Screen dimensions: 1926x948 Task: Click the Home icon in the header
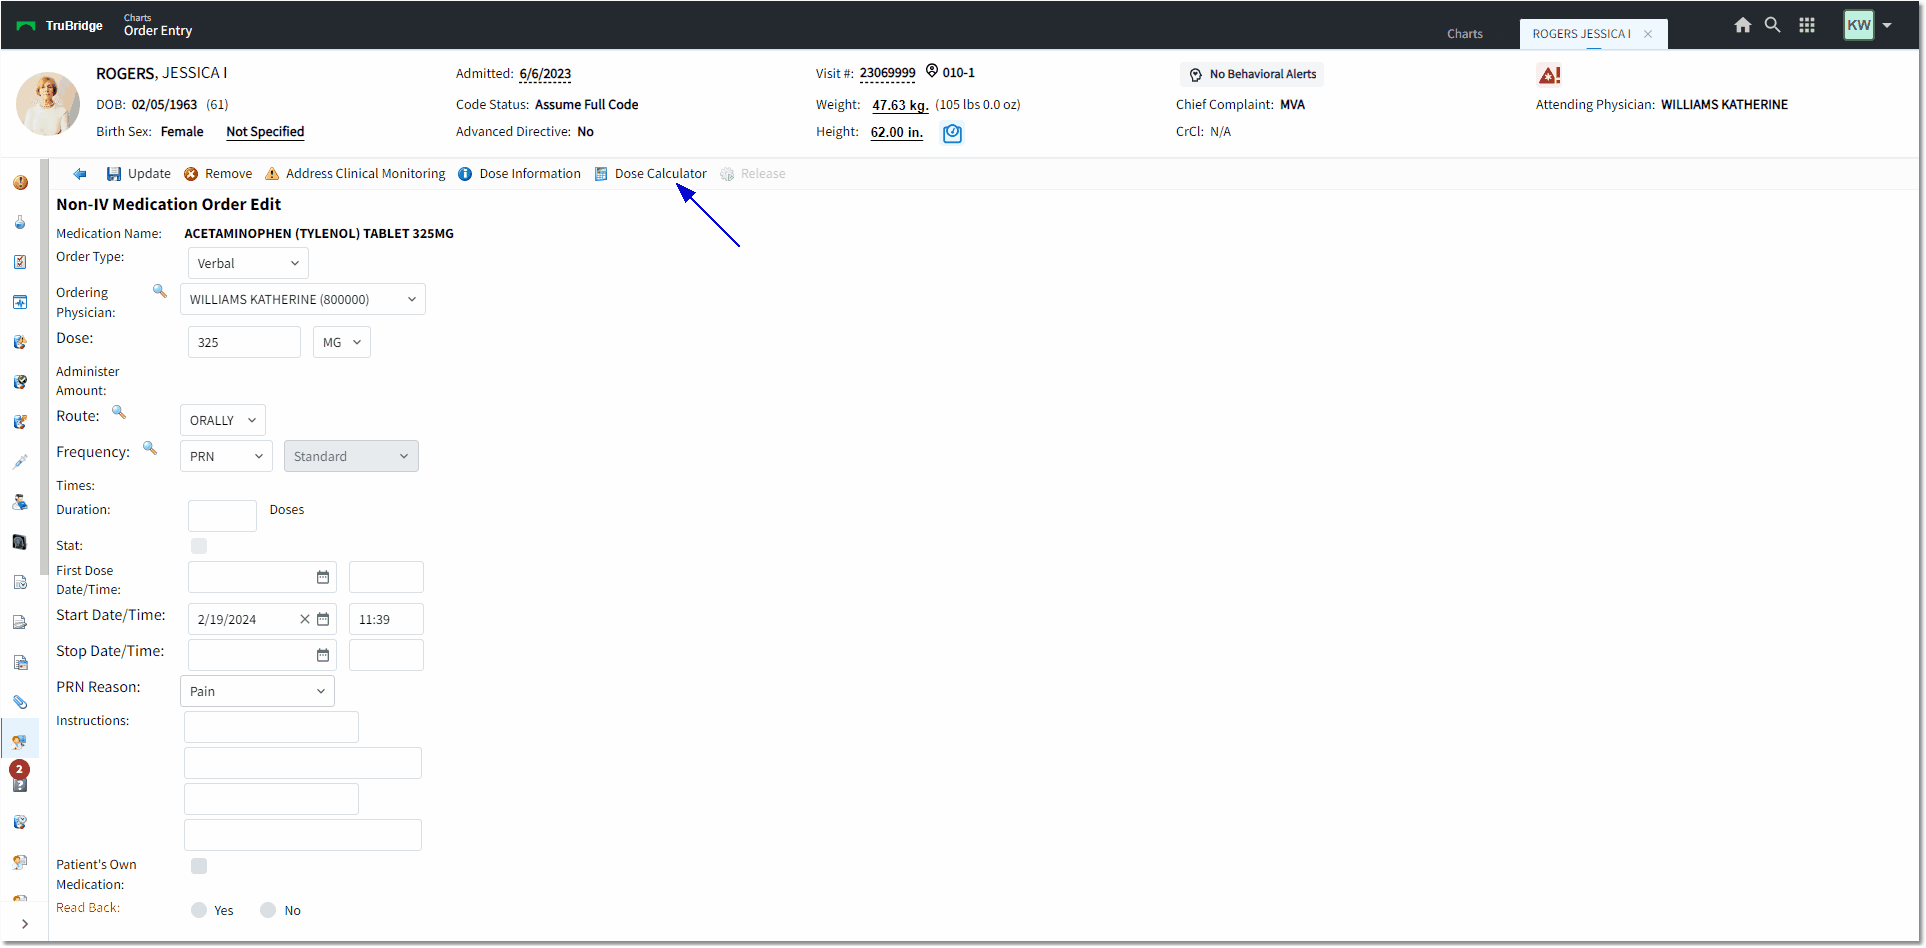pos(1742,25)
